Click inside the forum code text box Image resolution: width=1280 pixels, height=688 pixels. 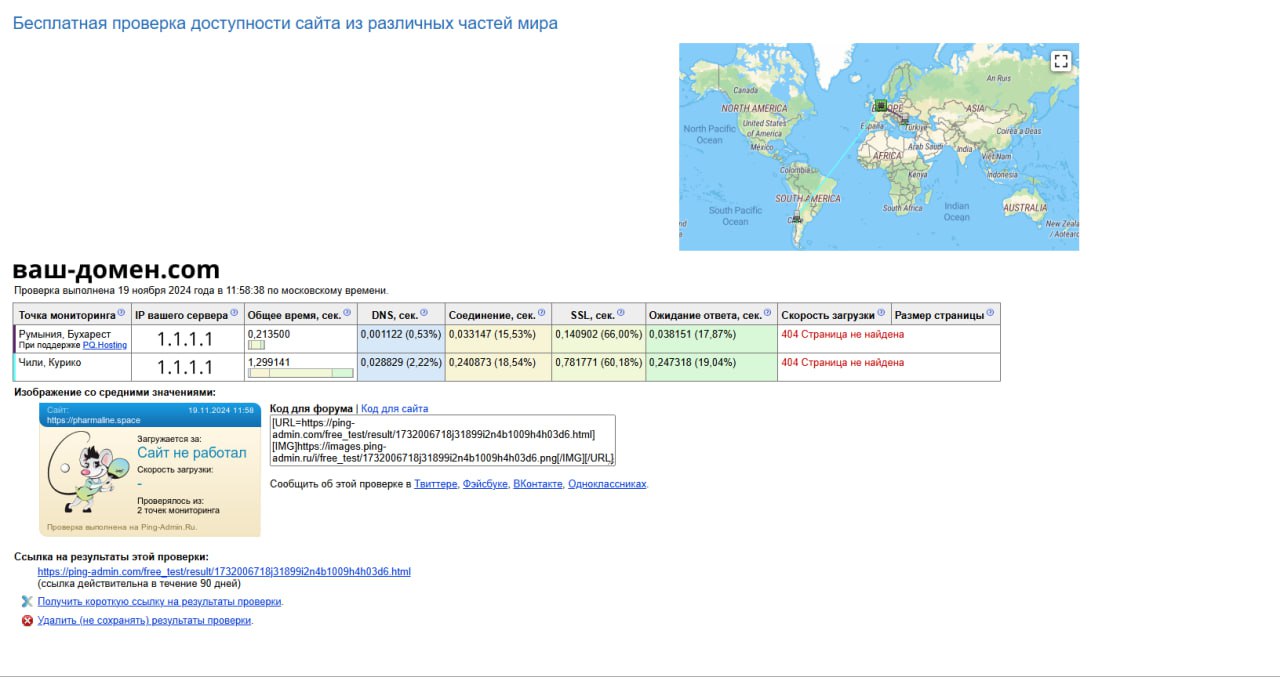coord(443,440)
